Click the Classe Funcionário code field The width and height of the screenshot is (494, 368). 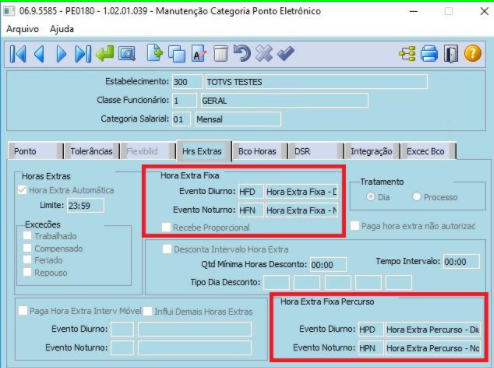tap(184, 101)
